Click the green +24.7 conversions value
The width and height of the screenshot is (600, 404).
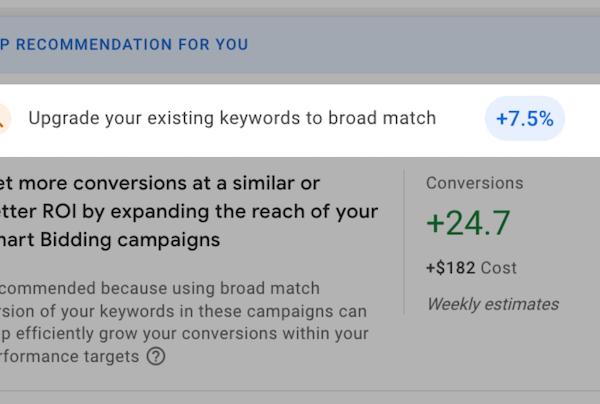click(469, 223)
